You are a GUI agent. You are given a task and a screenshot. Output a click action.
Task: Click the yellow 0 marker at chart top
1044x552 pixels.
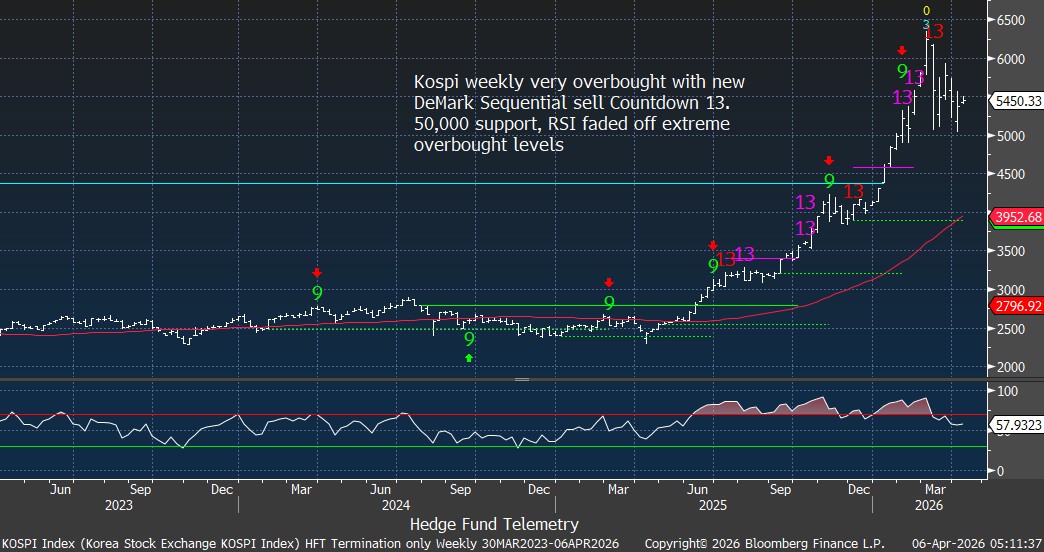(926, 11)
